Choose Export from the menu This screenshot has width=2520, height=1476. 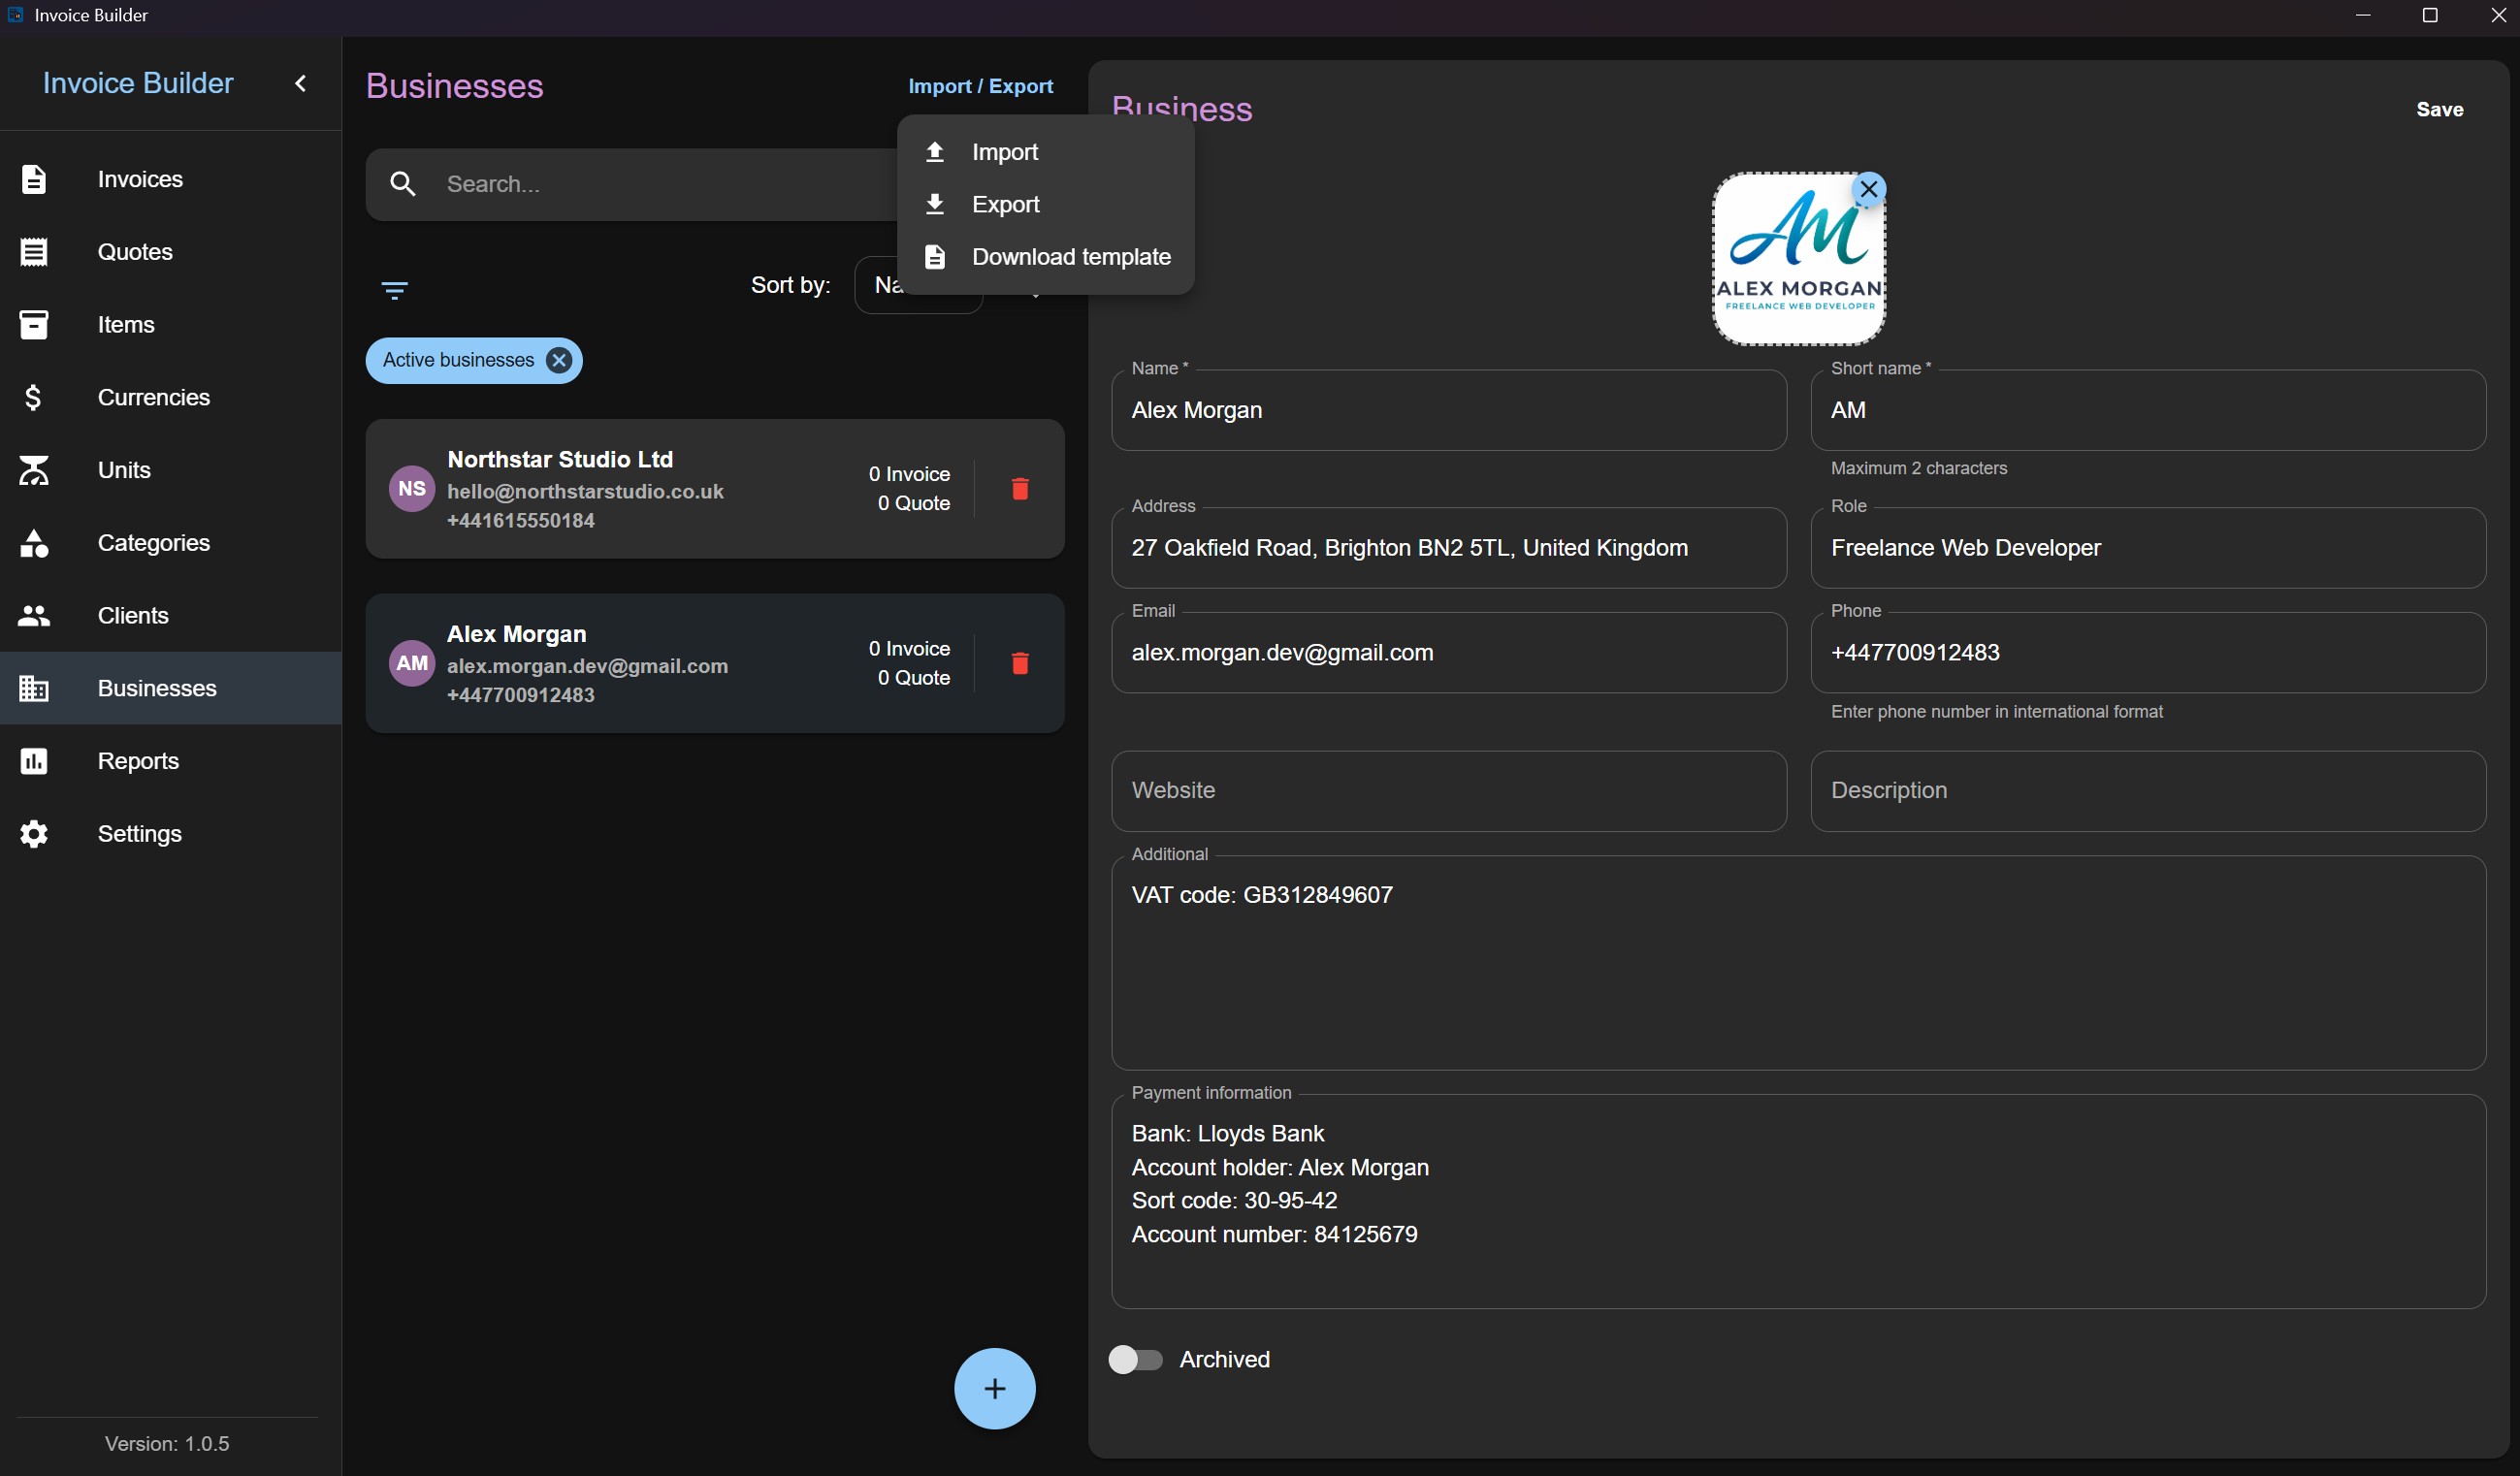coord(1046,204)
